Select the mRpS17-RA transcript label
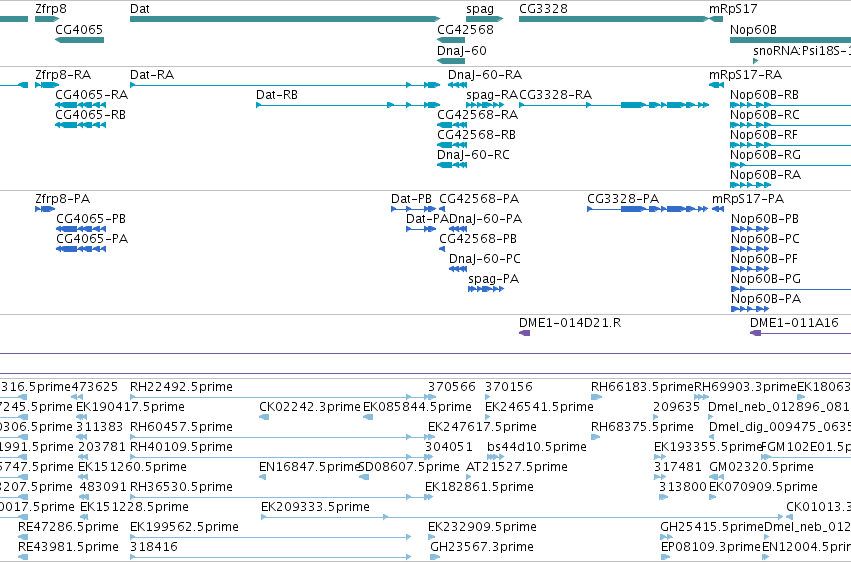The height and width of the screenshot is (562, 851). [x=745, y=74]
